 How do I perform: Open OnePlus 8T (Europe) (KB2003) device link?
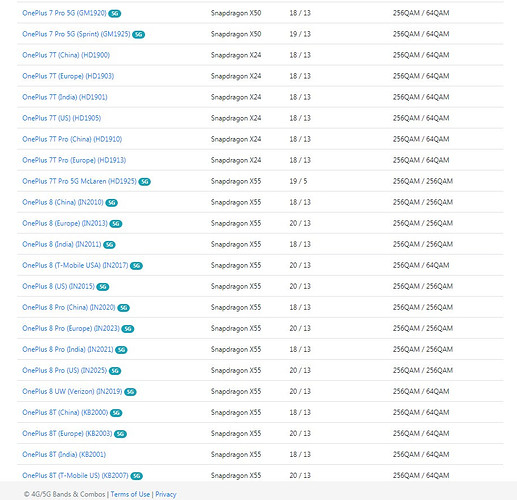click(67, 433)
